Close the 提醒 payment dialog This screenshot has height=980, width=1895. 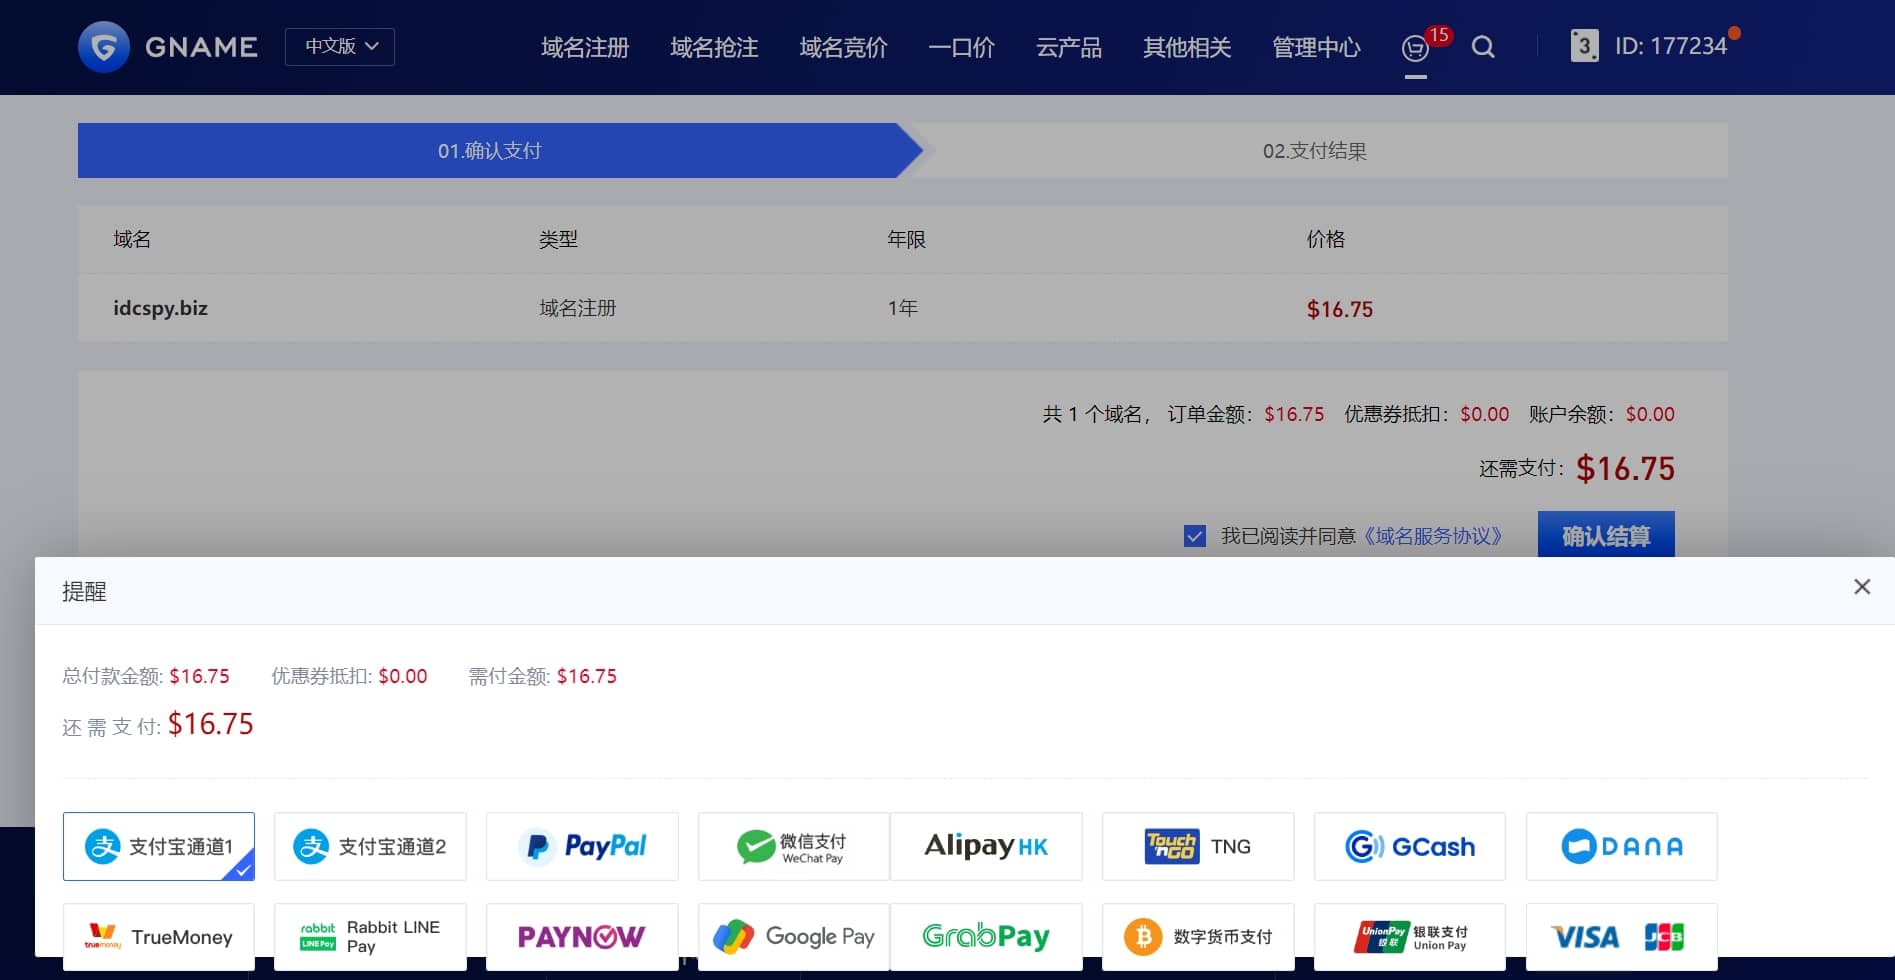(1861, 586)
